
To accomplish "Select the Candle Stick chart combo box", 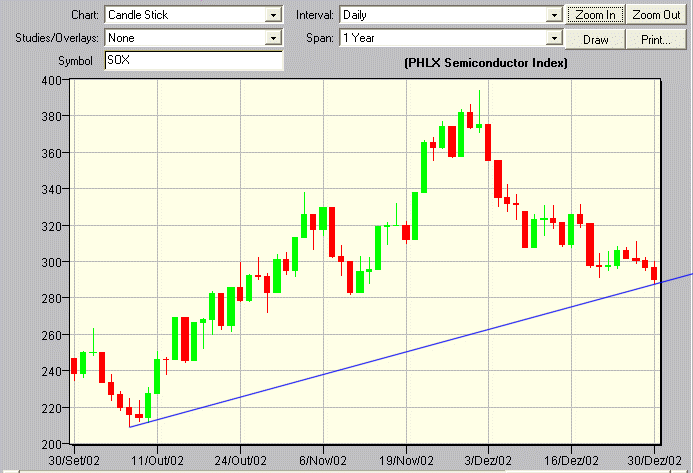I will pos(194,15).
